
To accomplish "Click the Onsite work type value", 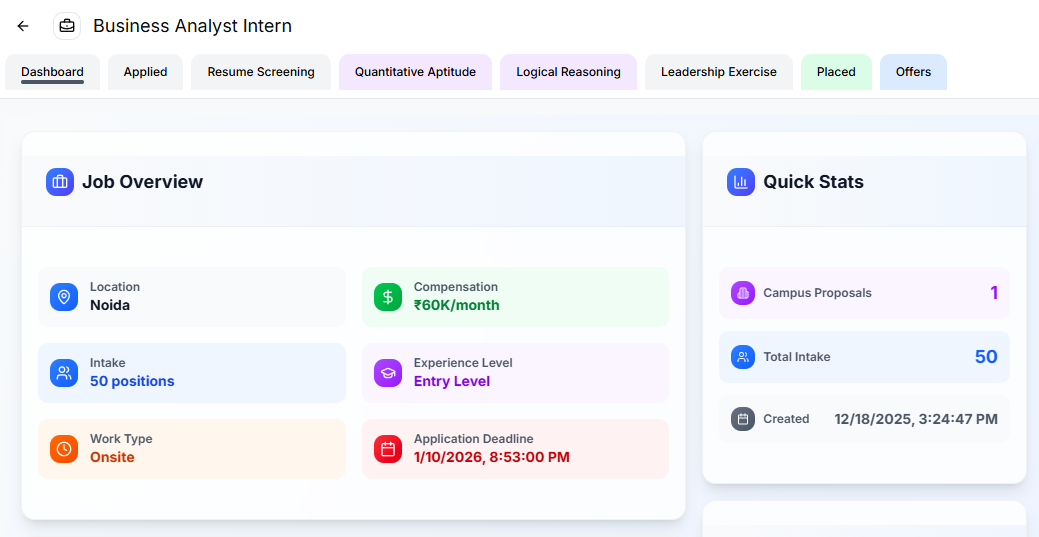I will [x=112, y=457].
